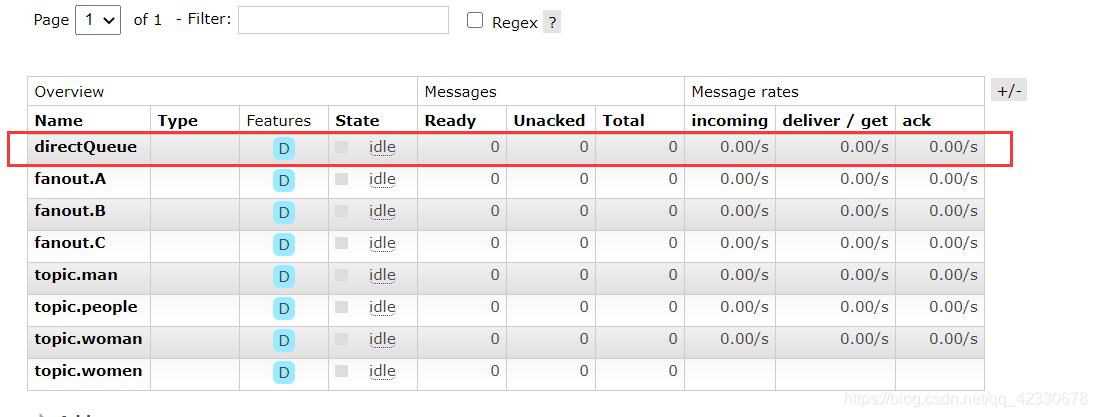Sort by the Type column header
This screenshot has height=417, width=1097.
pyautogui.click(x=178, y=120)
